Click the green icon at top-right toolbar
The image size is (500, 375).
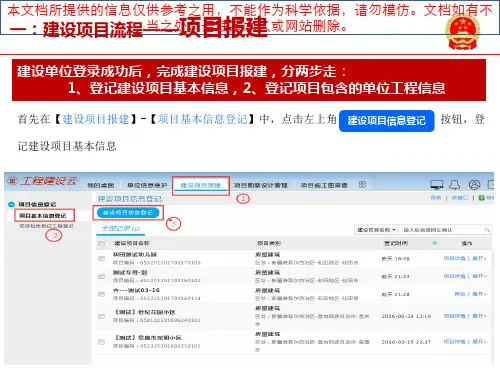(x=481, y=198)
